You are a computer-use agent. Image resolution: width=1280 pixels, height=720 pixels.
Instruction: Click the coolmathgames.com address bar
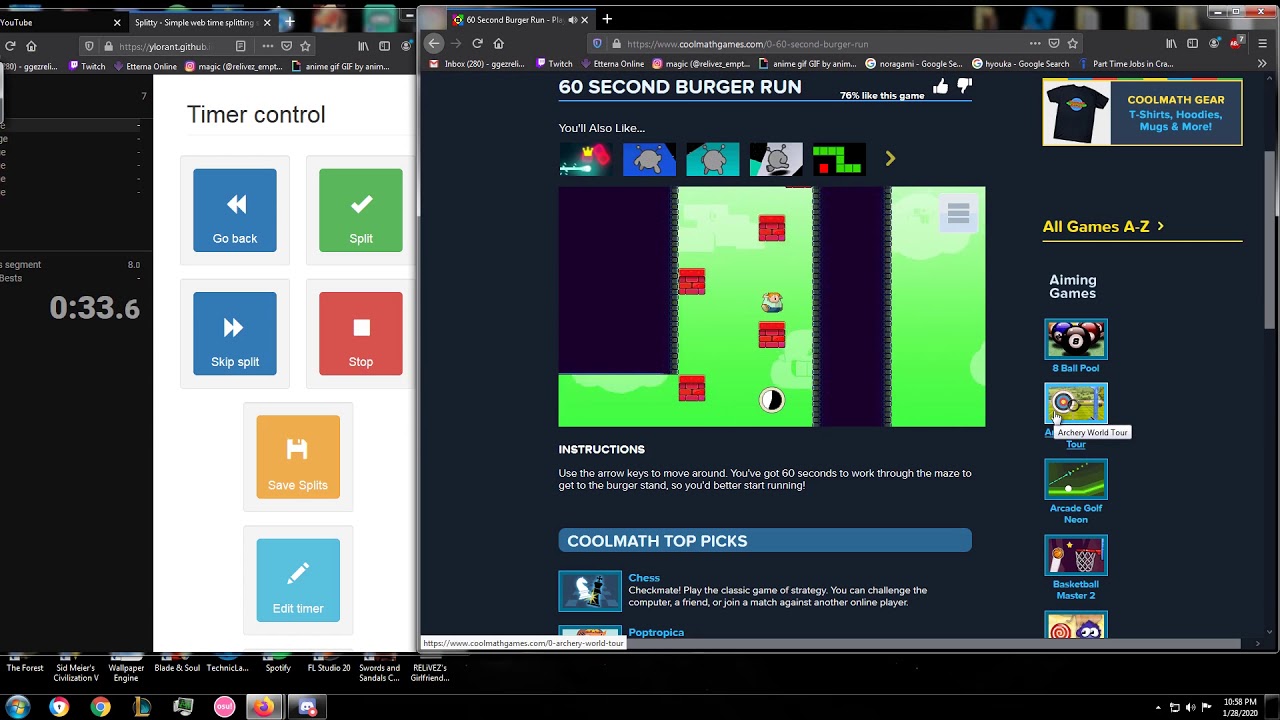pyautogui.click(x=747, y=44)
